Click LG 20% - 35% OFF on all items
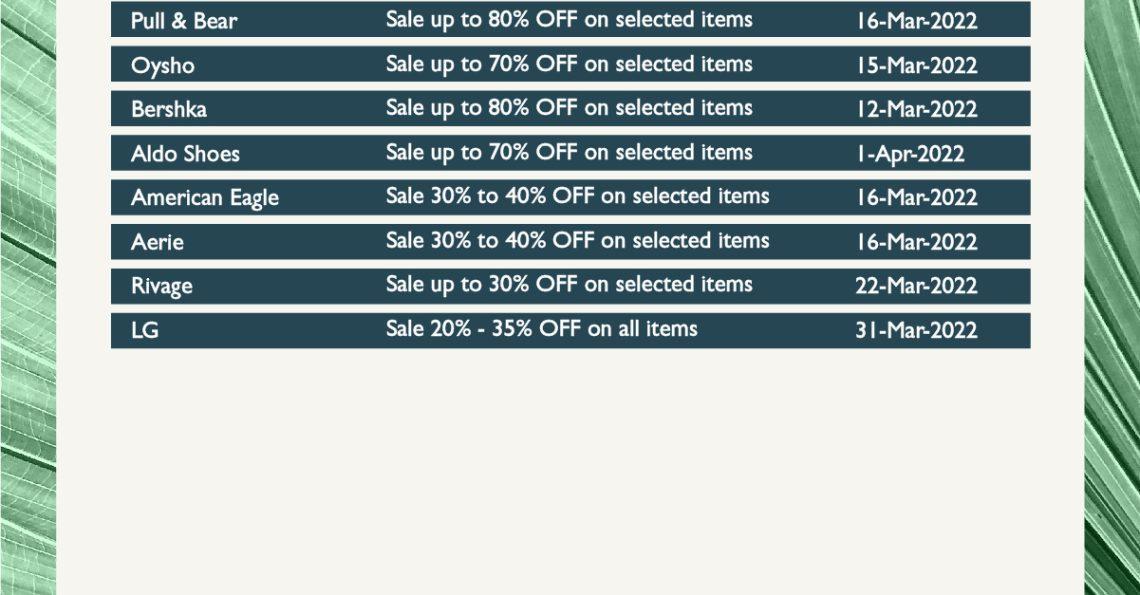This screenshot has width=1140, height=595. pos(542,329)
